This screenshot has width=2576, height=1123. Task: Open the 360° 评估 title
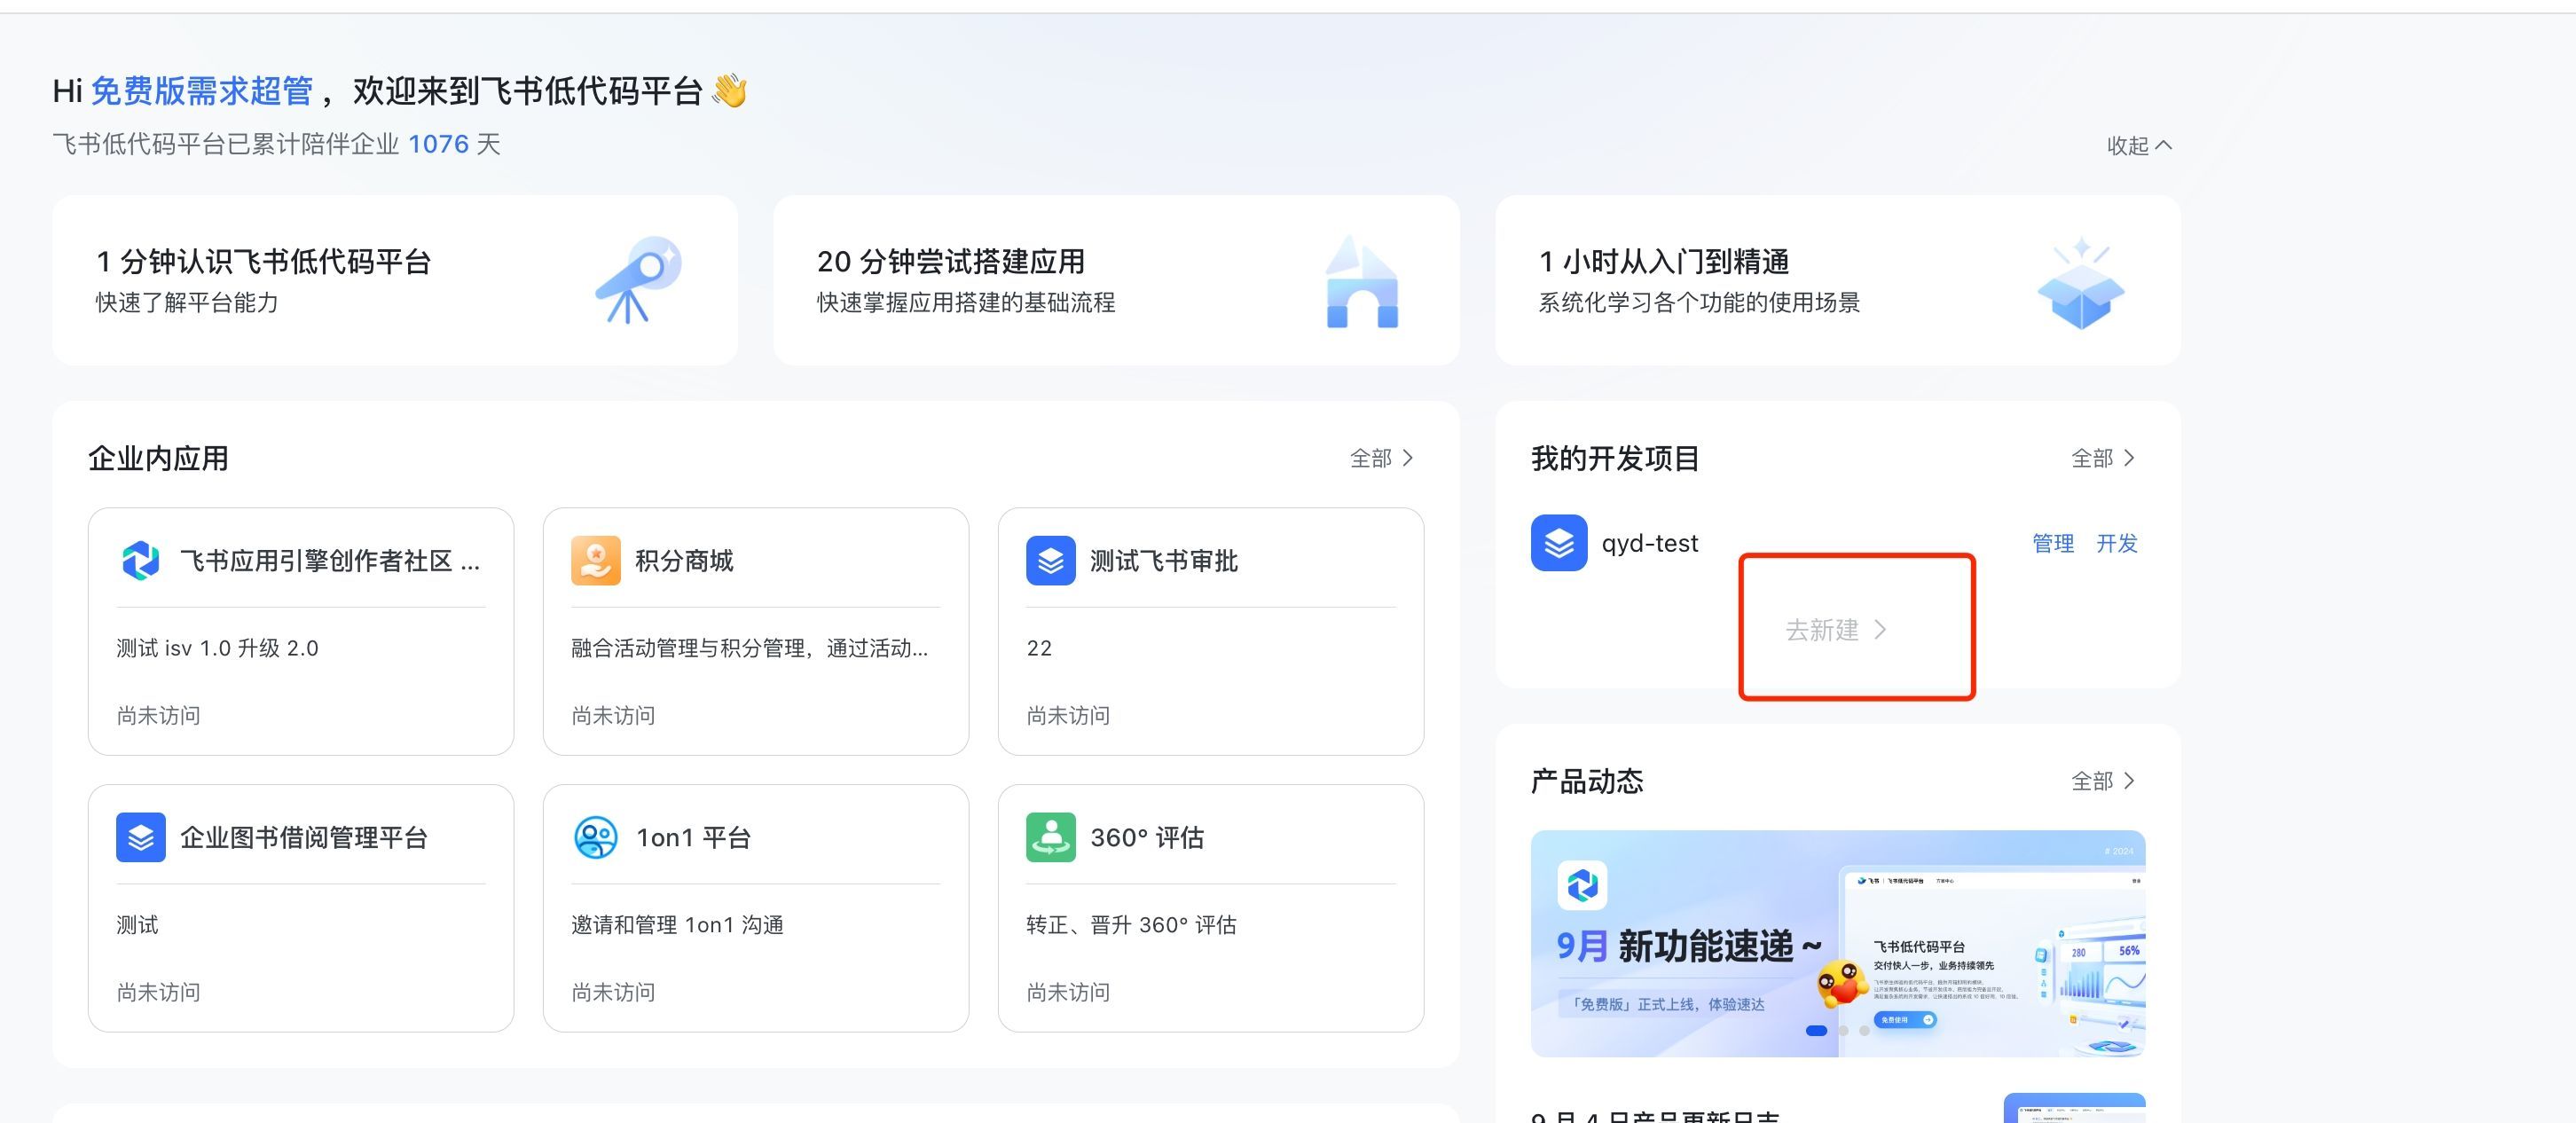coord(1147,837)
